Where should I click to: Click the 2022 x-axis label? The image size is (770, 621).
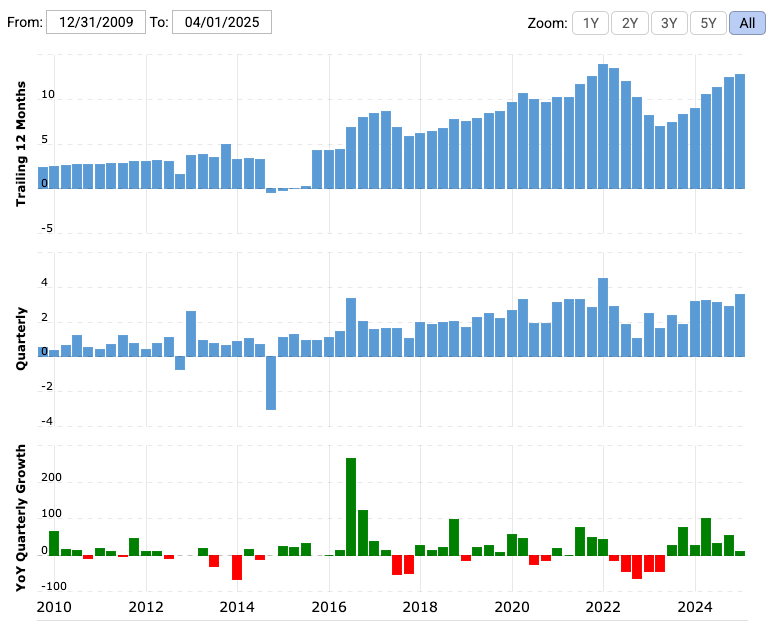pos(603,607)
